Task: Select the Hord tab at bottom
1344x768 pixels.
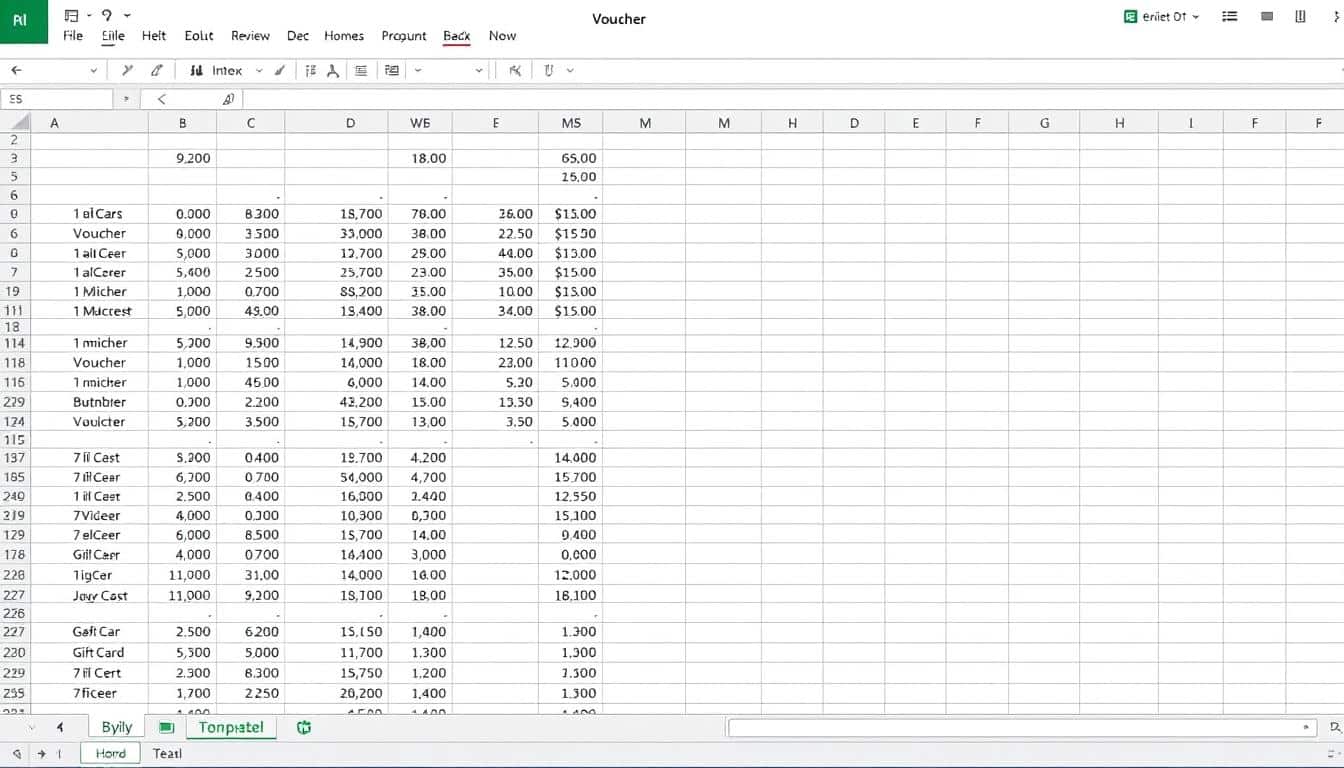Action: (x=110, y=753)
